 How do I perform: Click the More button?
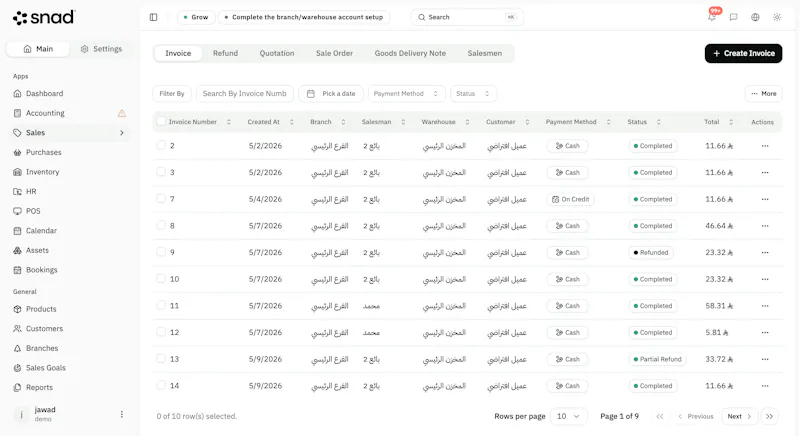[764, 94]
